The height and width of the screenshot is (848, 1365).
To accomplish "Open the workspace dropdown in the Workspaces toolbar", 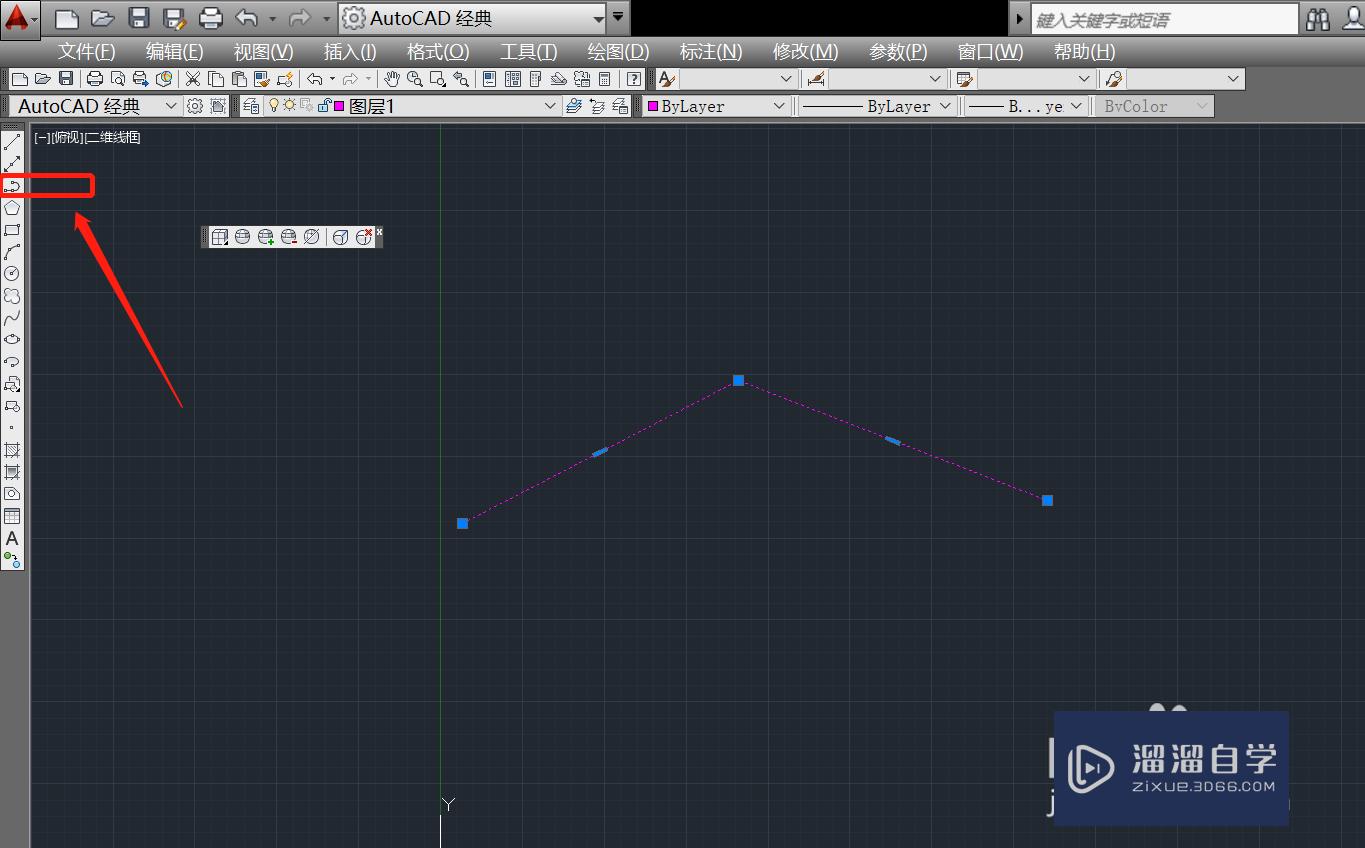I will (x=95, y=106).
